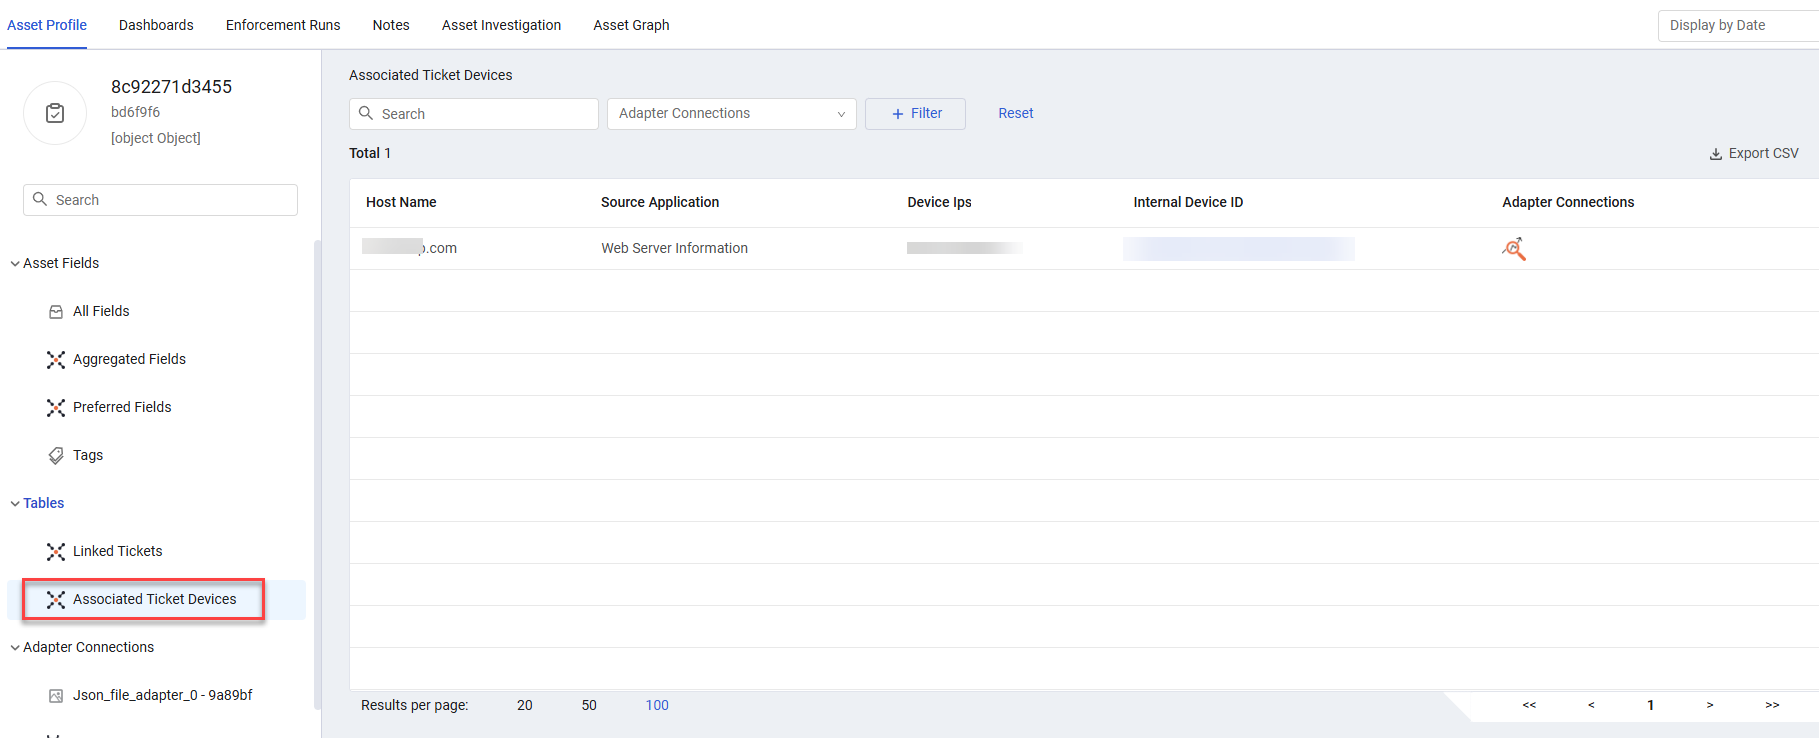Click the Adapter Connections column header
This screenshot has height=738, width=1819.
click(x=1568, y=203)
